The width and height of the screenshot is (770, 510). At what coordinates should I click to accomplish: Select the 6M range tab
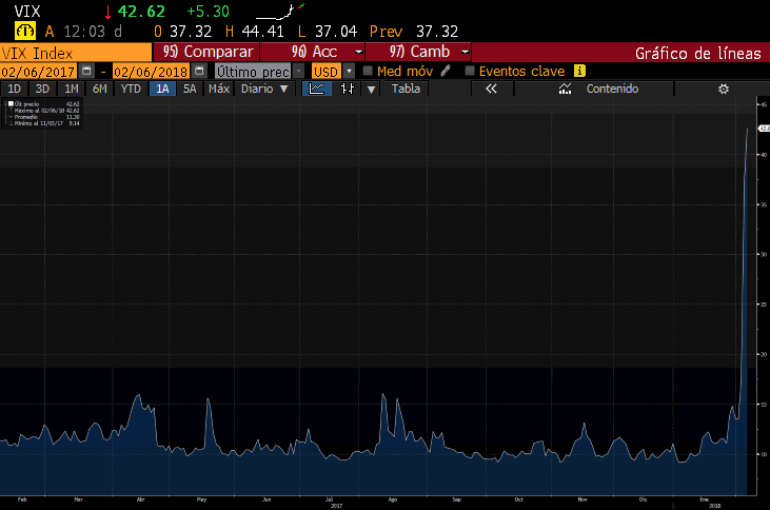click(100, 89)
